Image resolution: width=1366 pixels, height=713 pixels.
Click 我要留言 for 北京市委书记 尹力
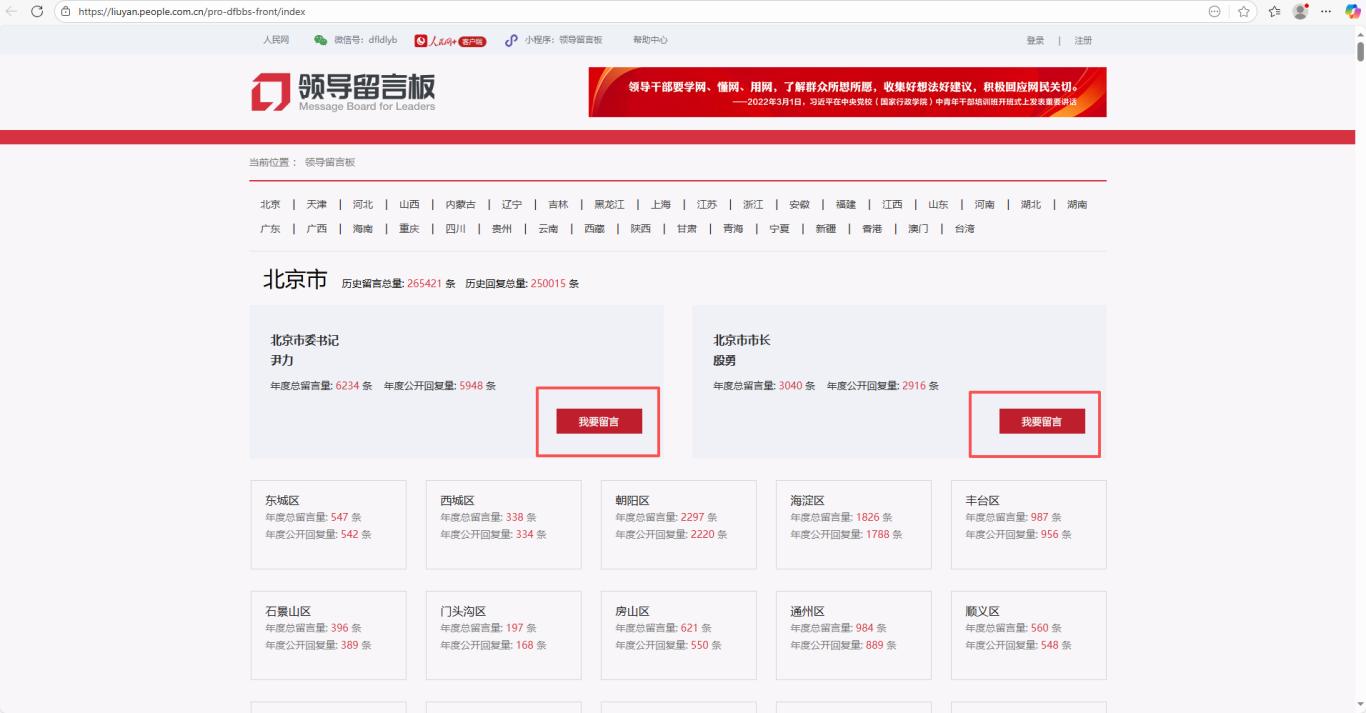coord(598,422)
